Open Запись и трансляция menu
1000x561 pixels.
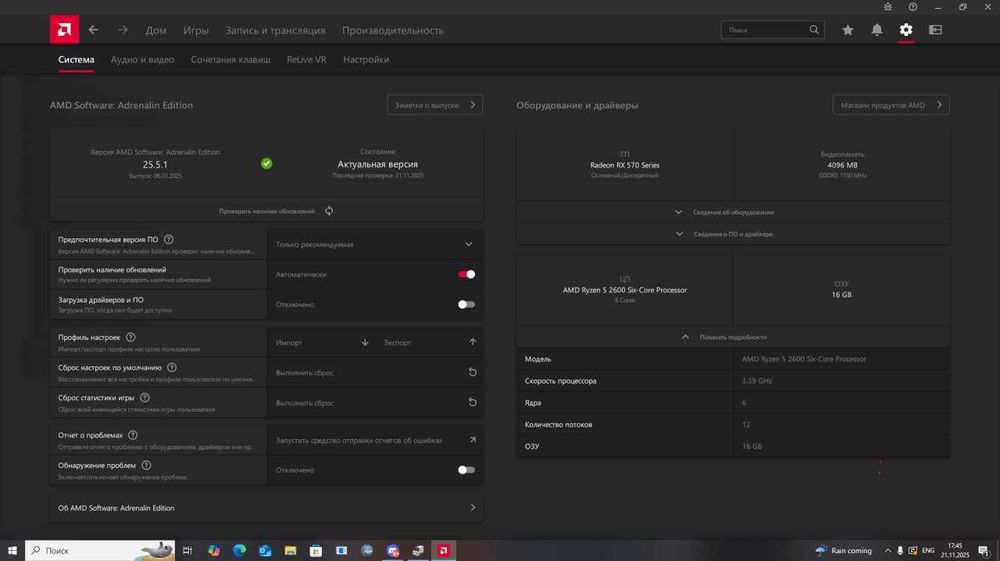[x=275, y=31]
